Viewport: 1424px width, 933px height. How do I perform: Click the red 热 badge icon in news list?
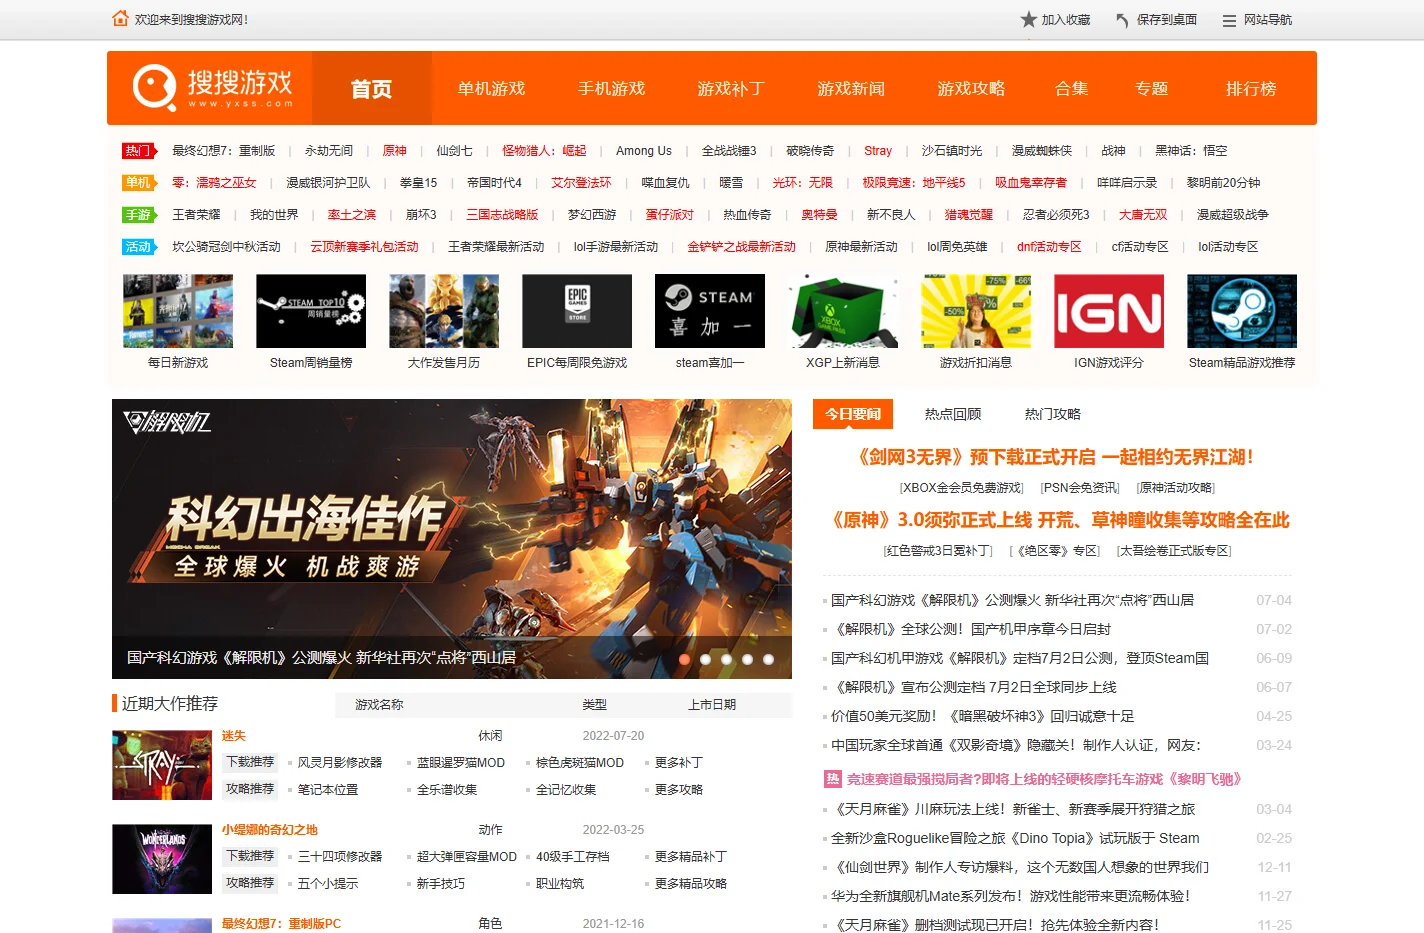(x=832, y=779)
